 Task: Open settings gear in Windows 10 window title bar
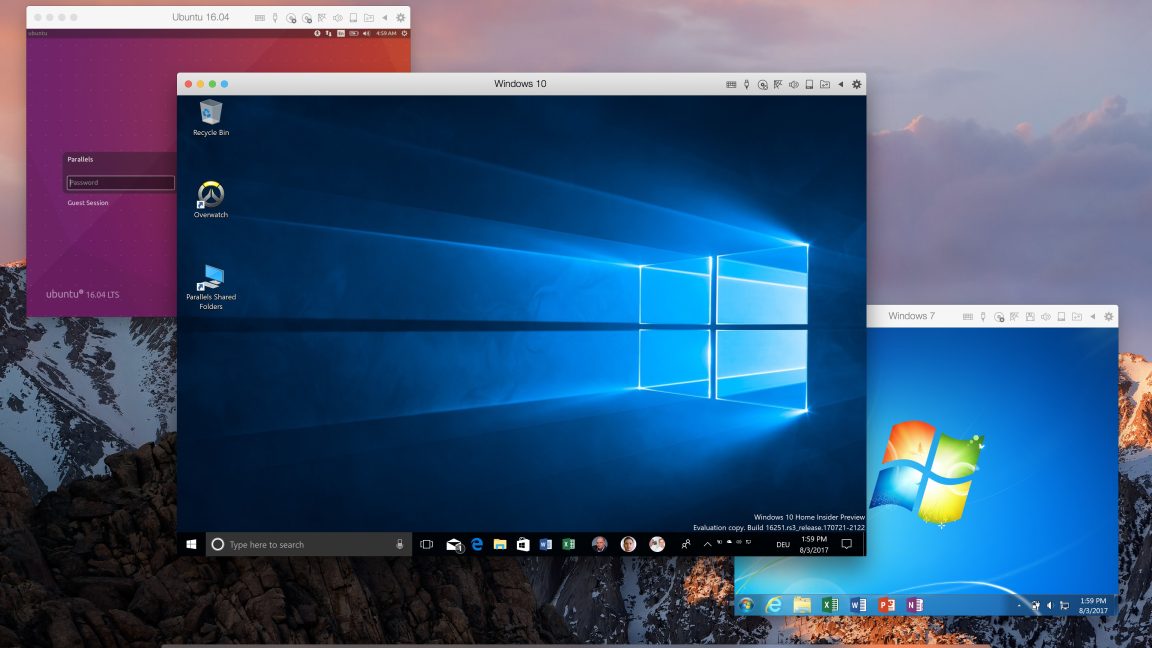pyautogui.click(x=857, y=84)
